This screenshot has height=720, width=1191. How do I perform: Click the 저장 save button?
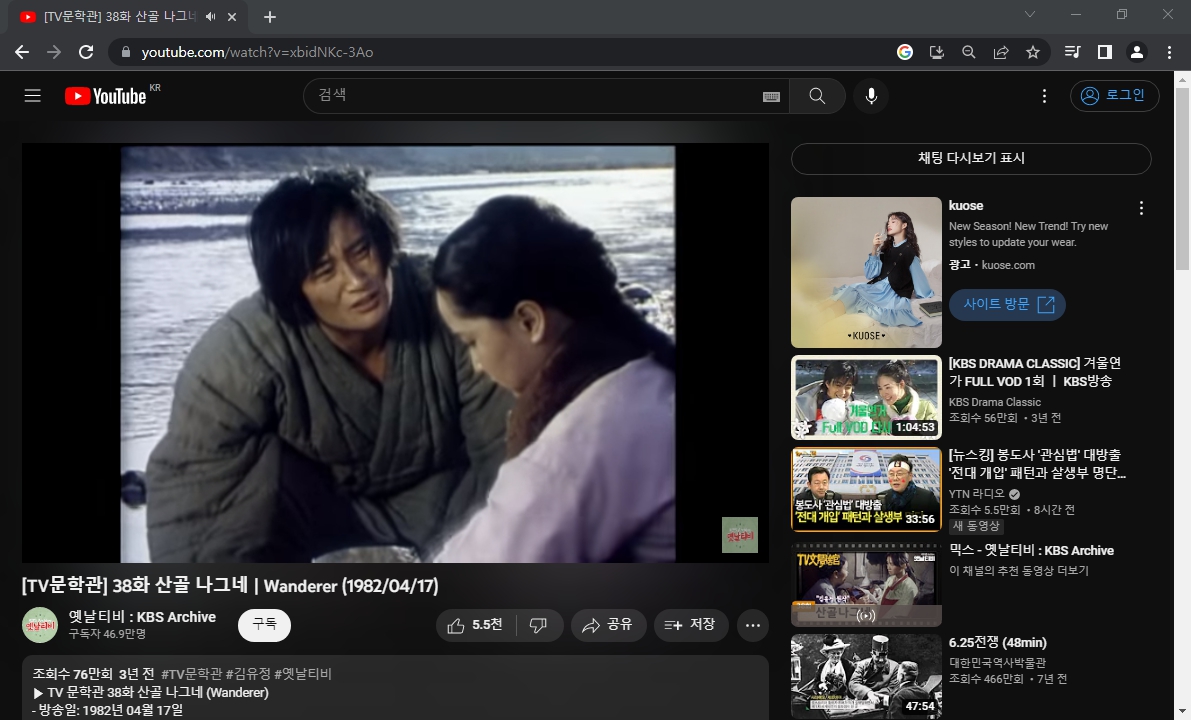[x=690, y=625]
